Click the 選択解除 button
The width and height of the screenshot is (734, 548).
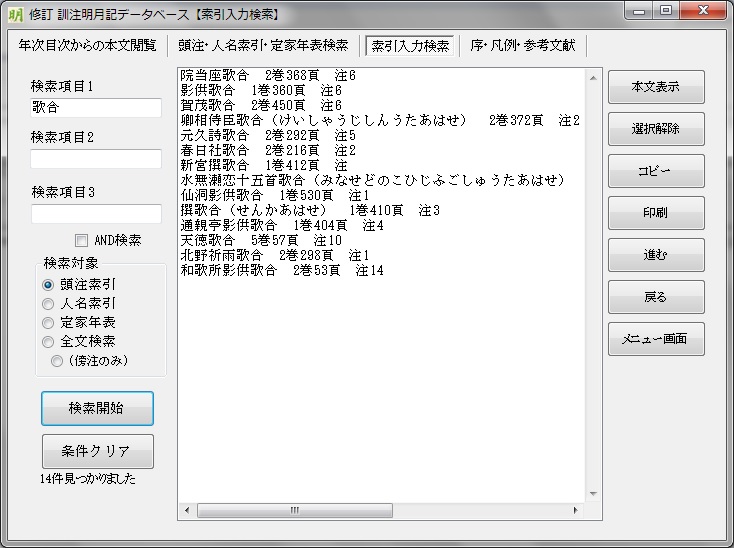click(x=656, y=129)
